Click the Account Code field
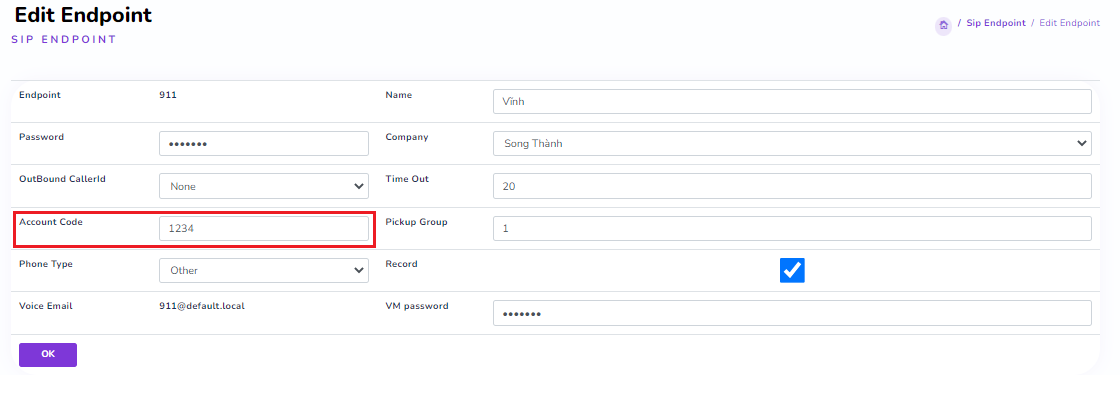 [x=264, y=229]
